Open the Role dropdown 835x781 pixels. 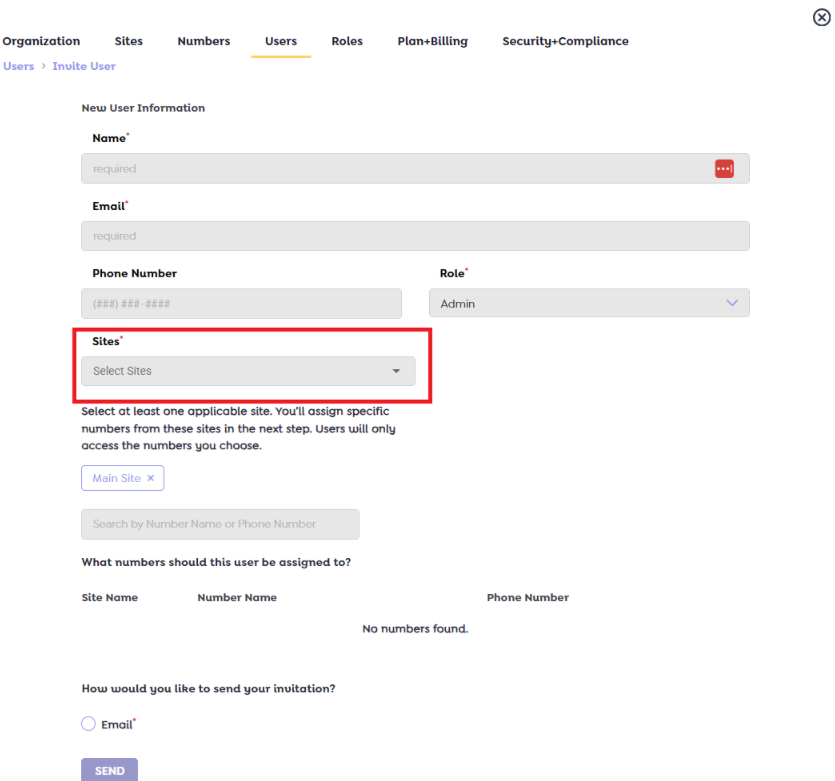pyautogui.click(x=588, y=304)
